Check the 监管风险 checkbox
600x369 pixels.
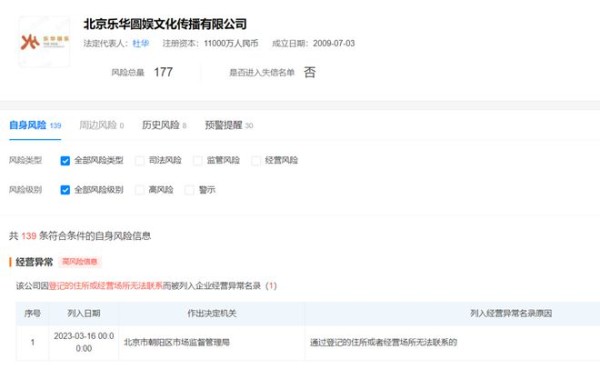(x=198, y=160)
